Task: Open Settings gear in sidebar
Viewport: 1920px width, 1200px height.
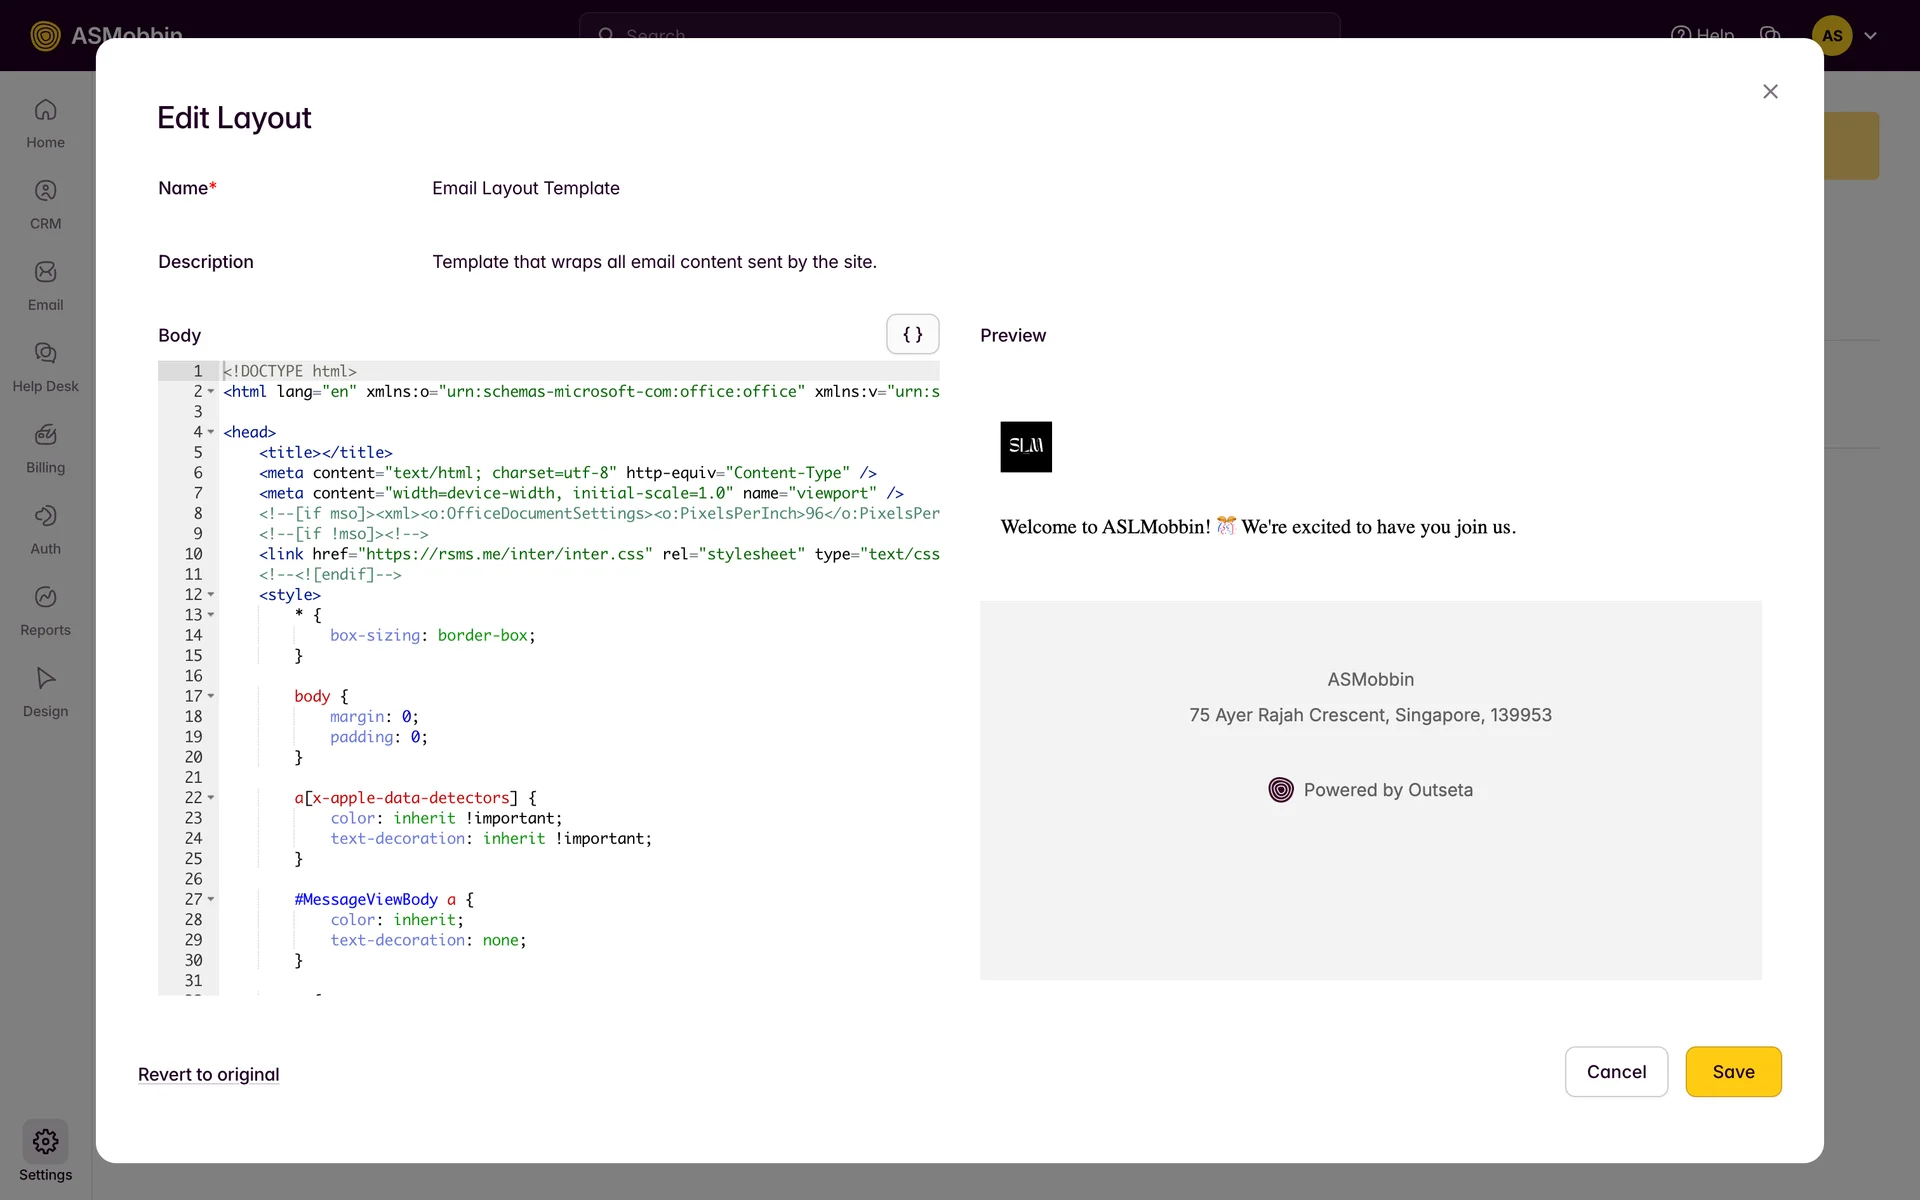Action: click(x=45, y=1141)
